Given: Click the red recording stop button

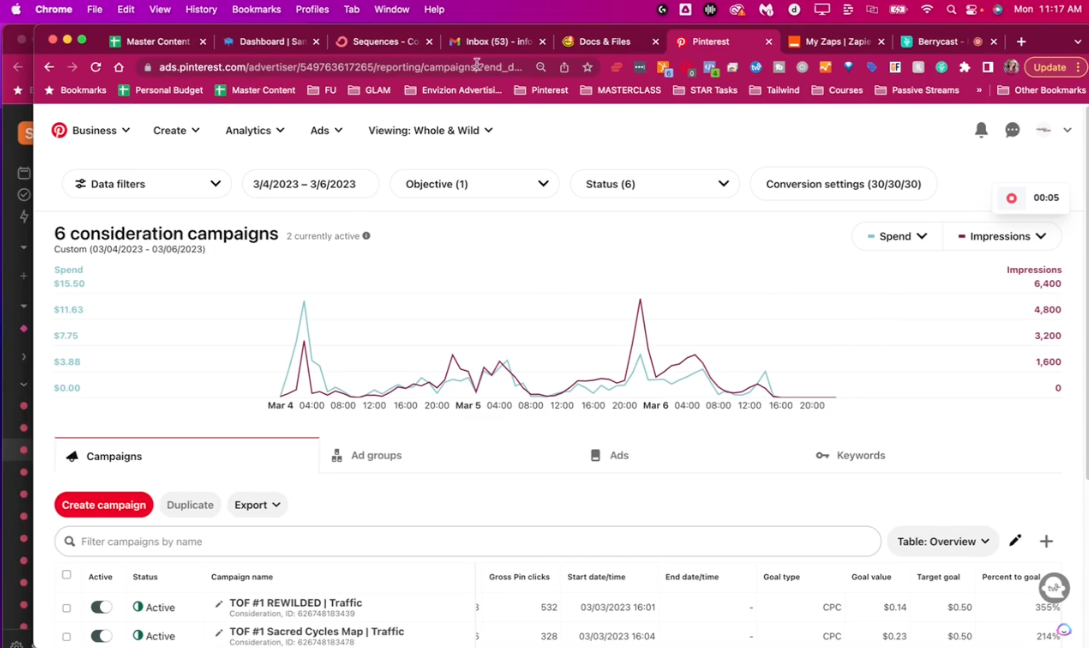Looking at the screenshot, I should click(1011, 198).
